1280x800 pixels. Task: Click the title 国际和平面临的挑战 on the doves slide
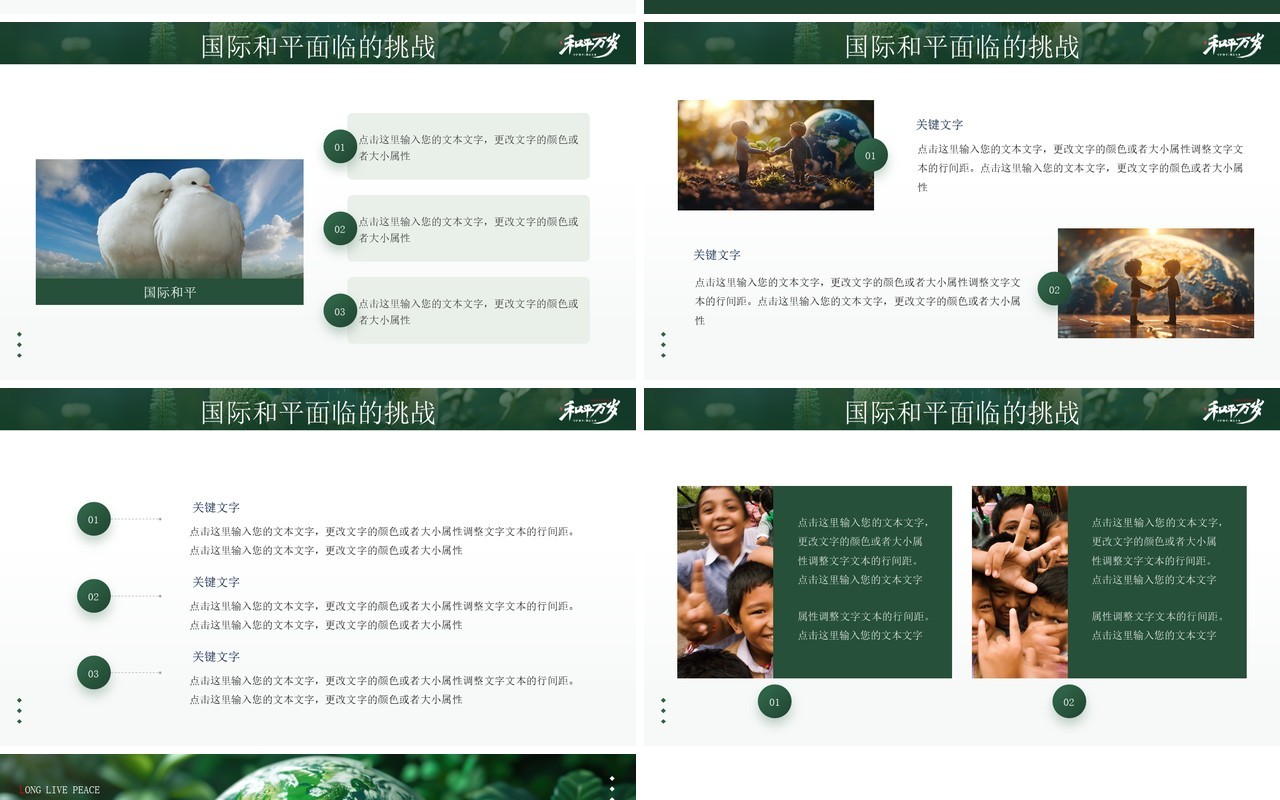click(318, 46)
